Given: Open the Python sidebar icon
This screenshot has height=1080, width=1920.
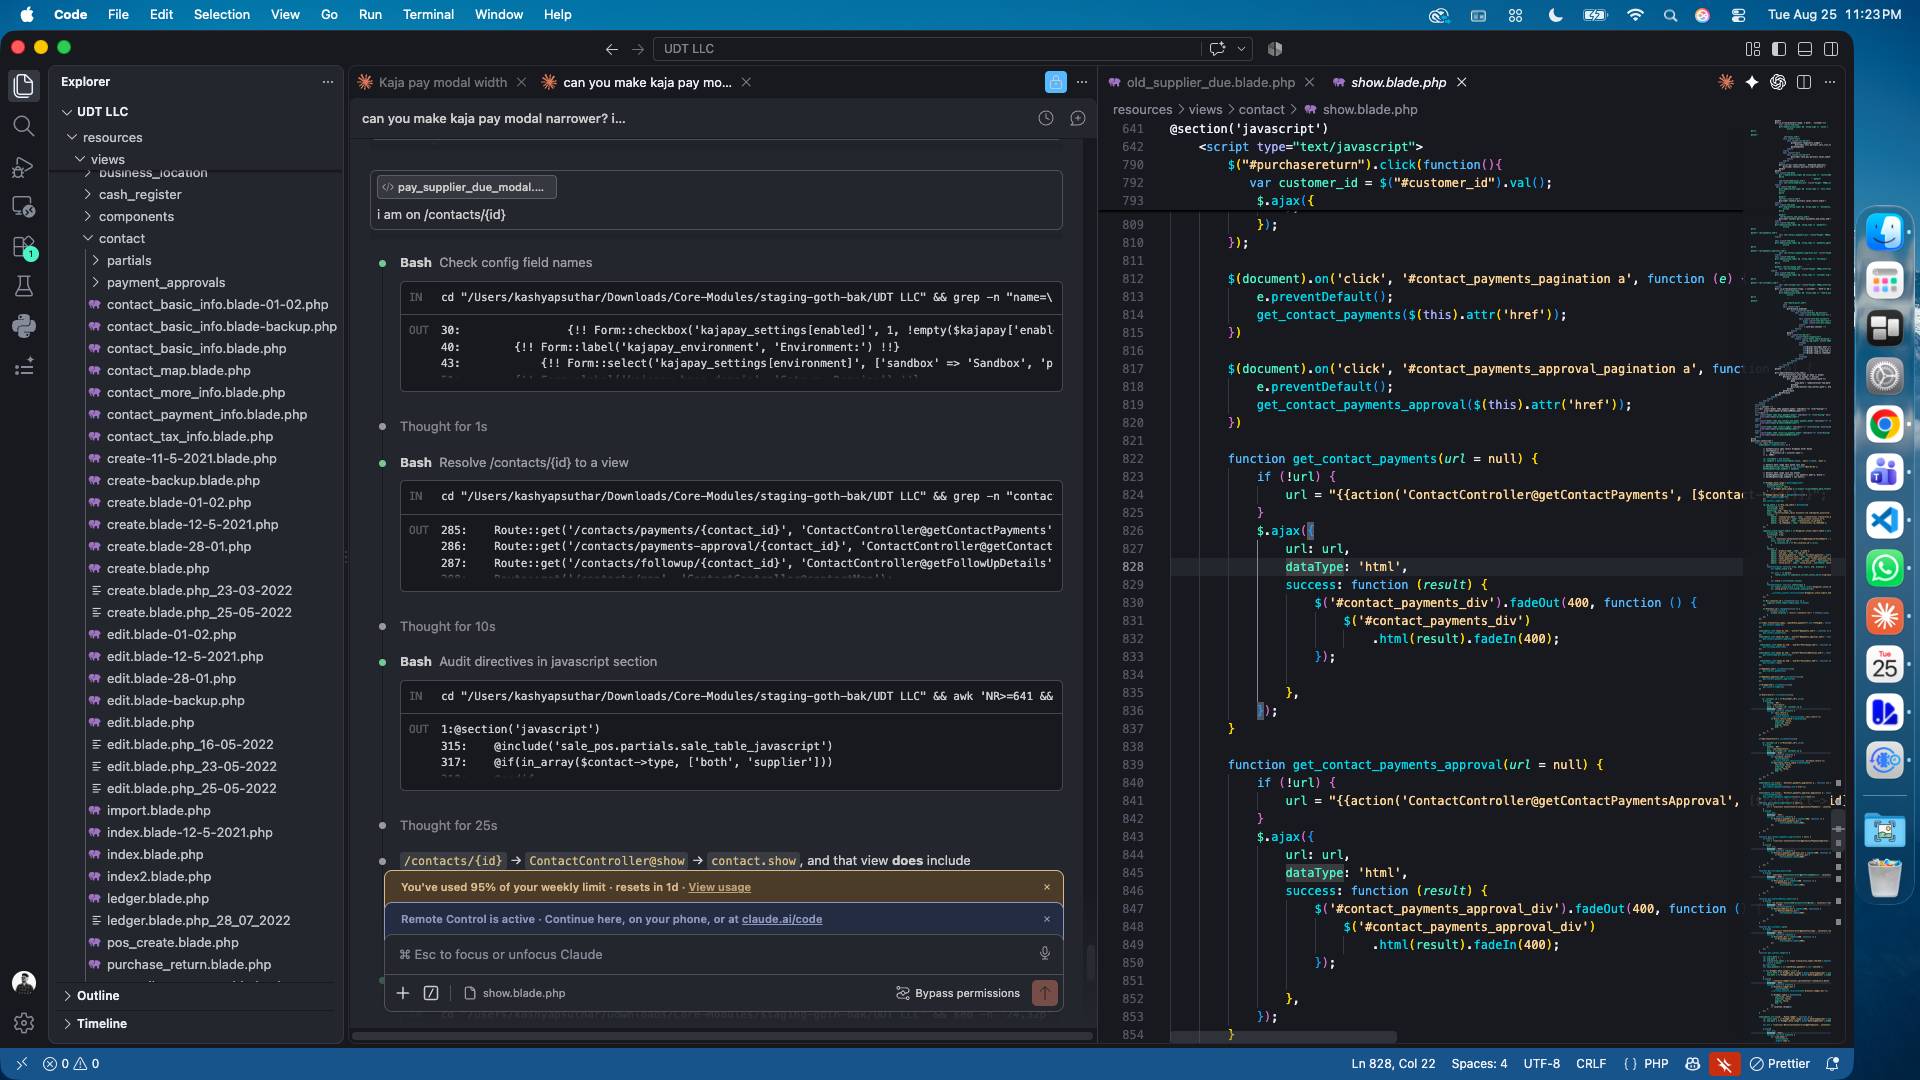Looking at the screenshot, I should (x=23, y=326).
